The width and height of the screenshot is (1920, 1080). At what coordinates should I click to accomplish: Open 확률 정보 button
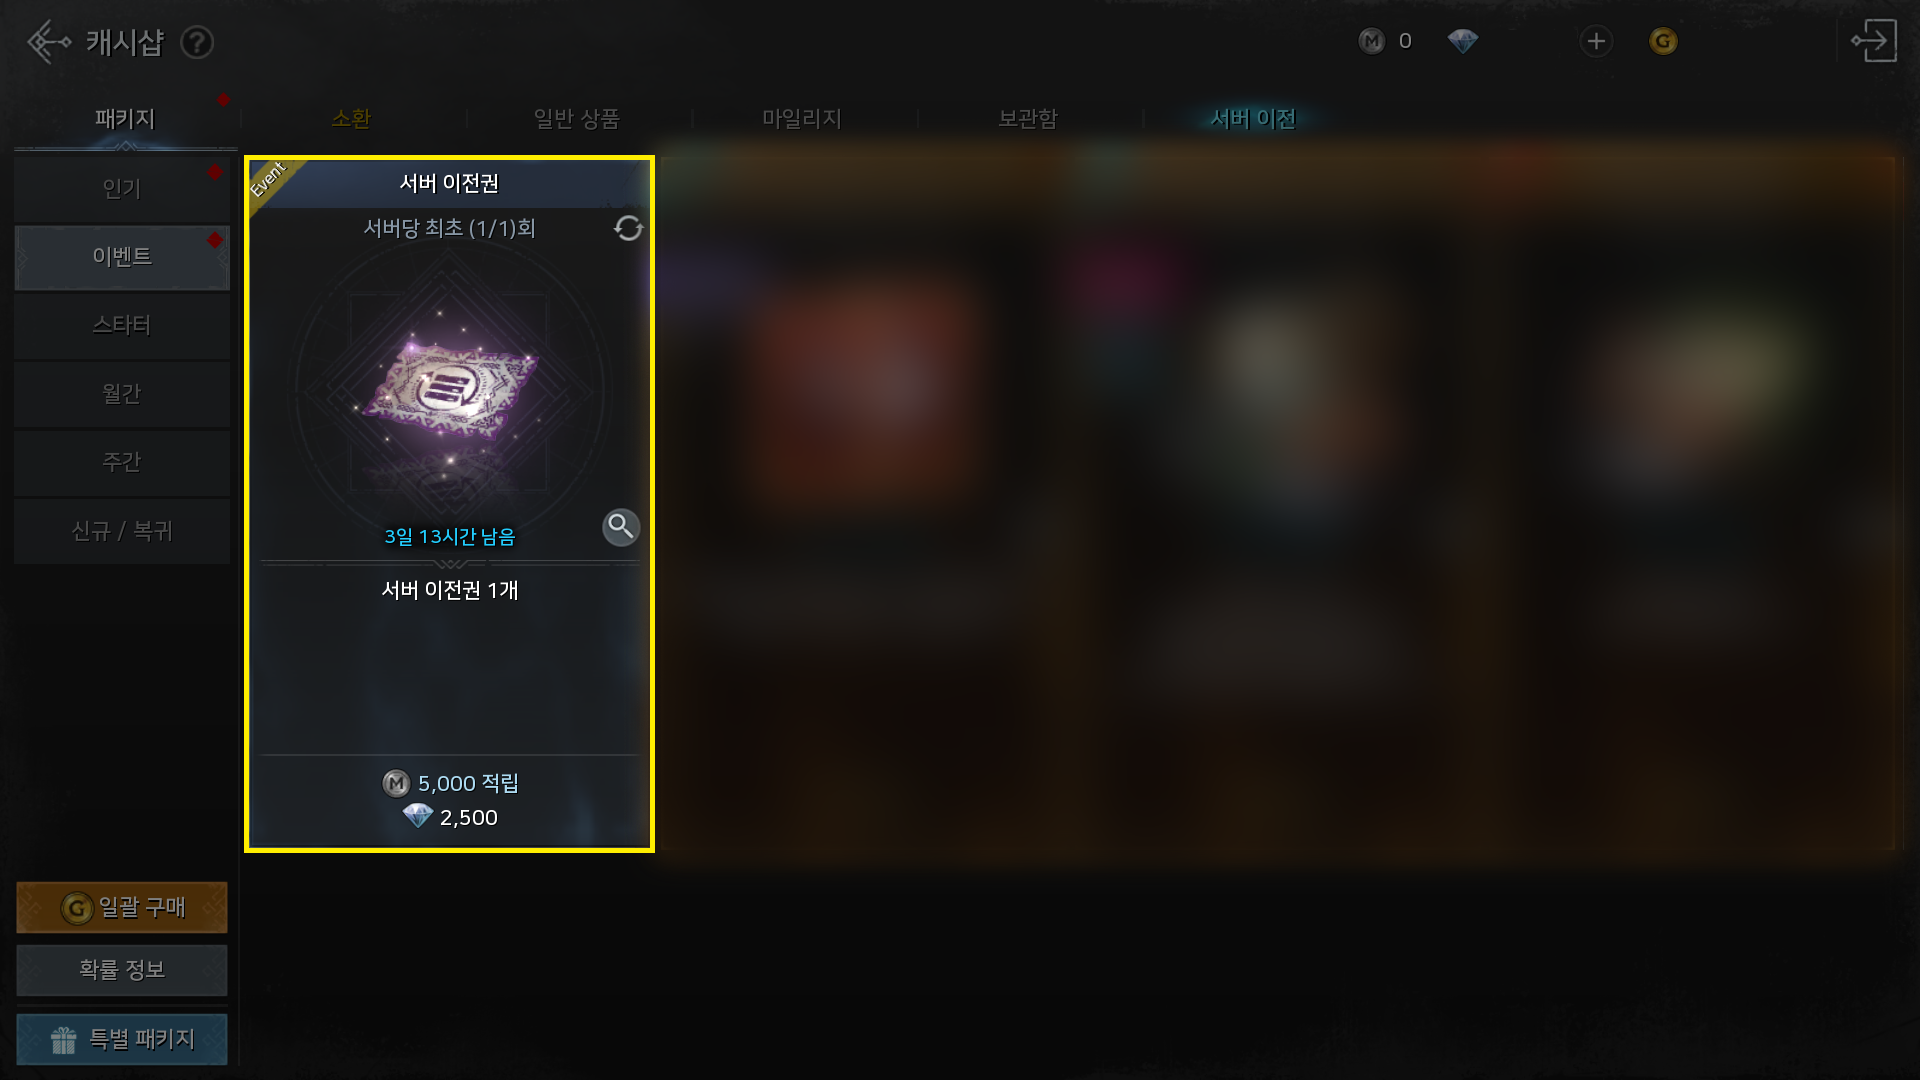tap(122, 970)
